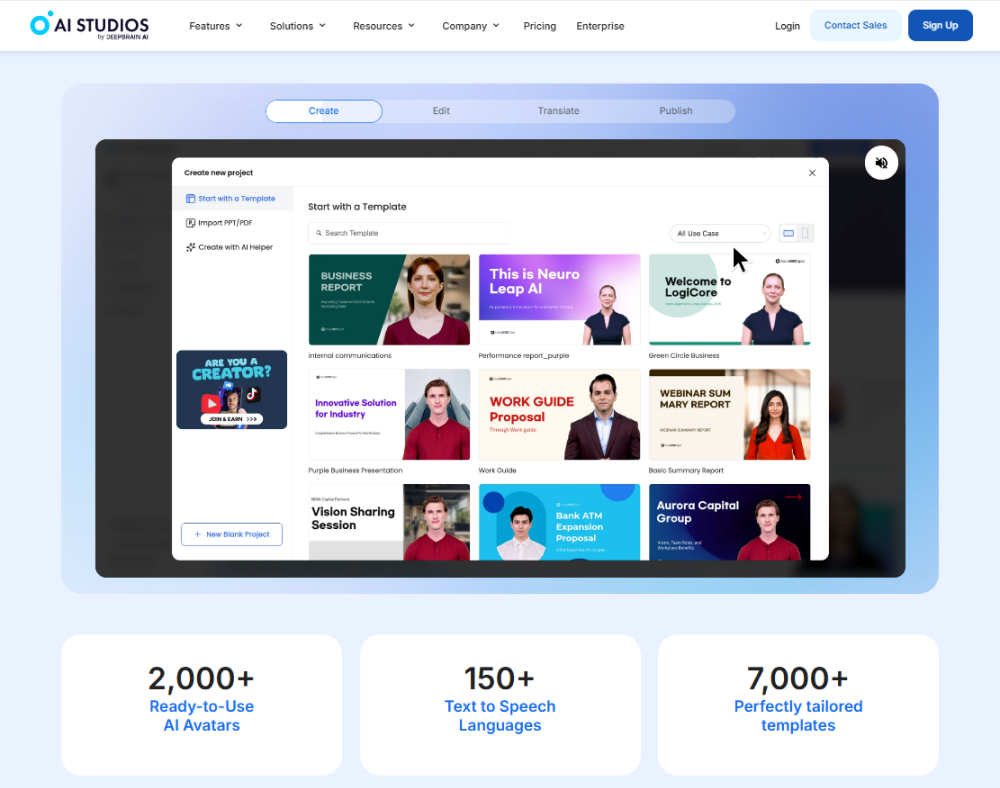
Task: Click the Purple Business Presentation caption
Action: tap(355, 471)
